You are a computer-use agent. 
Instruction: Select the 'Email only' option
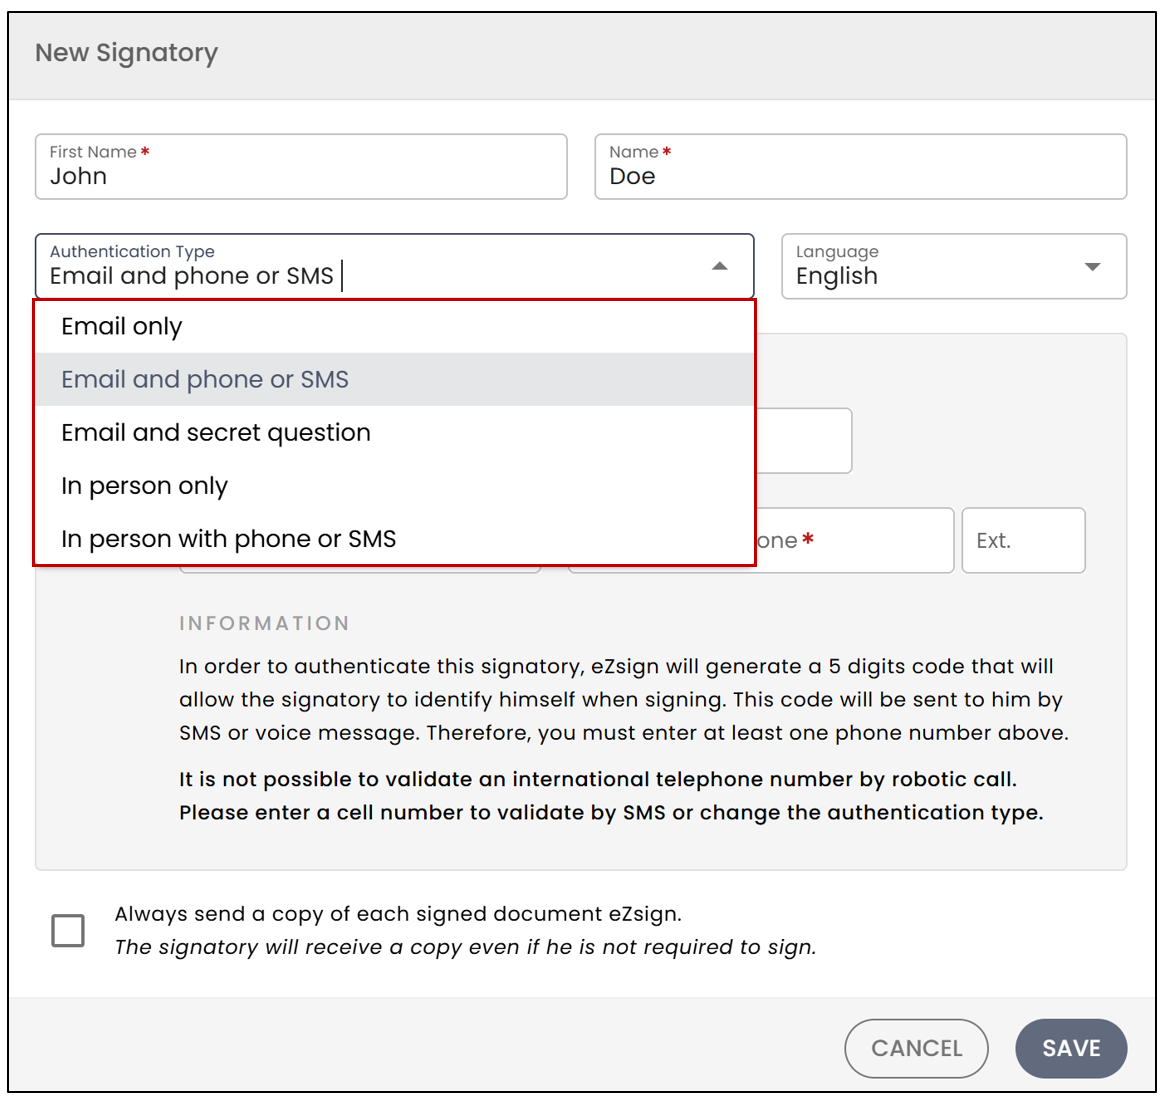click(395, 327)
